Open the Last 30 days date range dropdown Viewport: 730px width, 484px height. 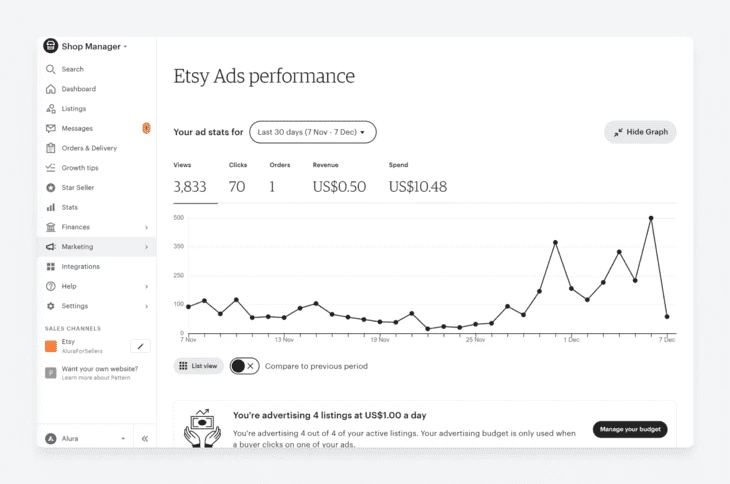pos(312,132)
